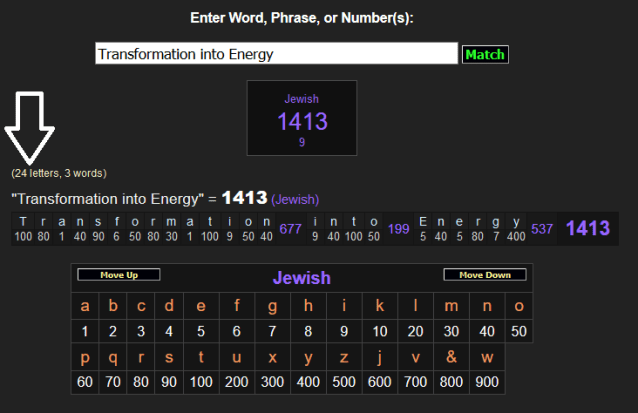Click the 'into' word sum 199

tap(398, 229)
